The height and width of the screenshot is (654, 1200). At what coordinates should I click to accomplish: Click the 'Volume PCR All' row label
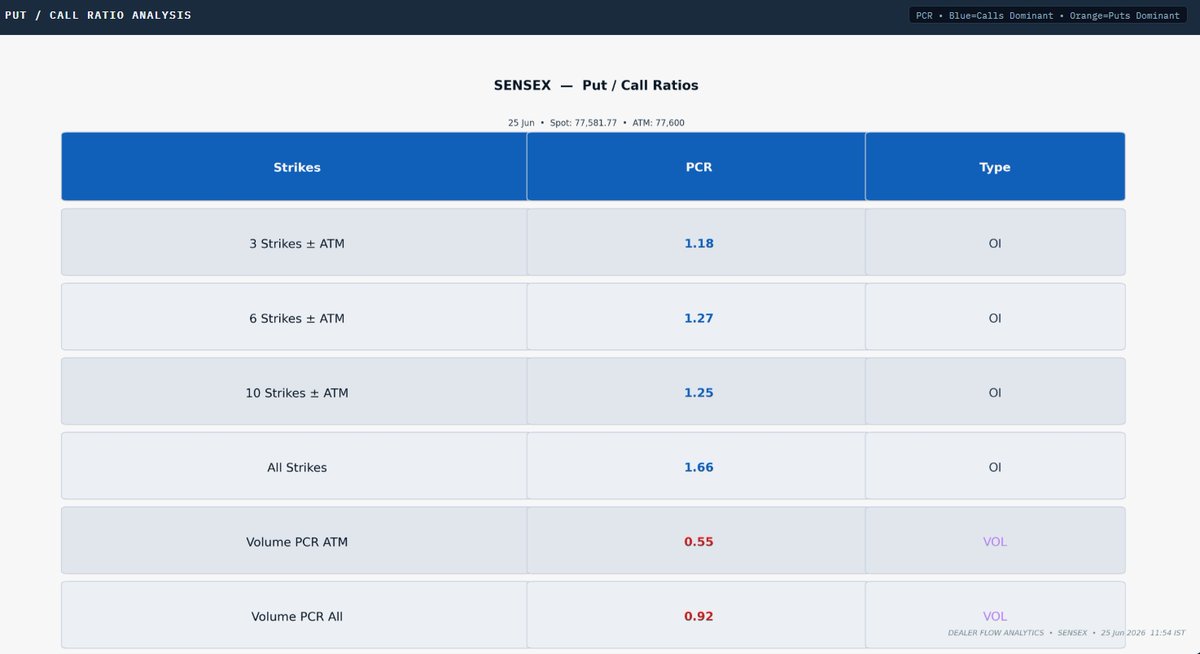point(297,617)
